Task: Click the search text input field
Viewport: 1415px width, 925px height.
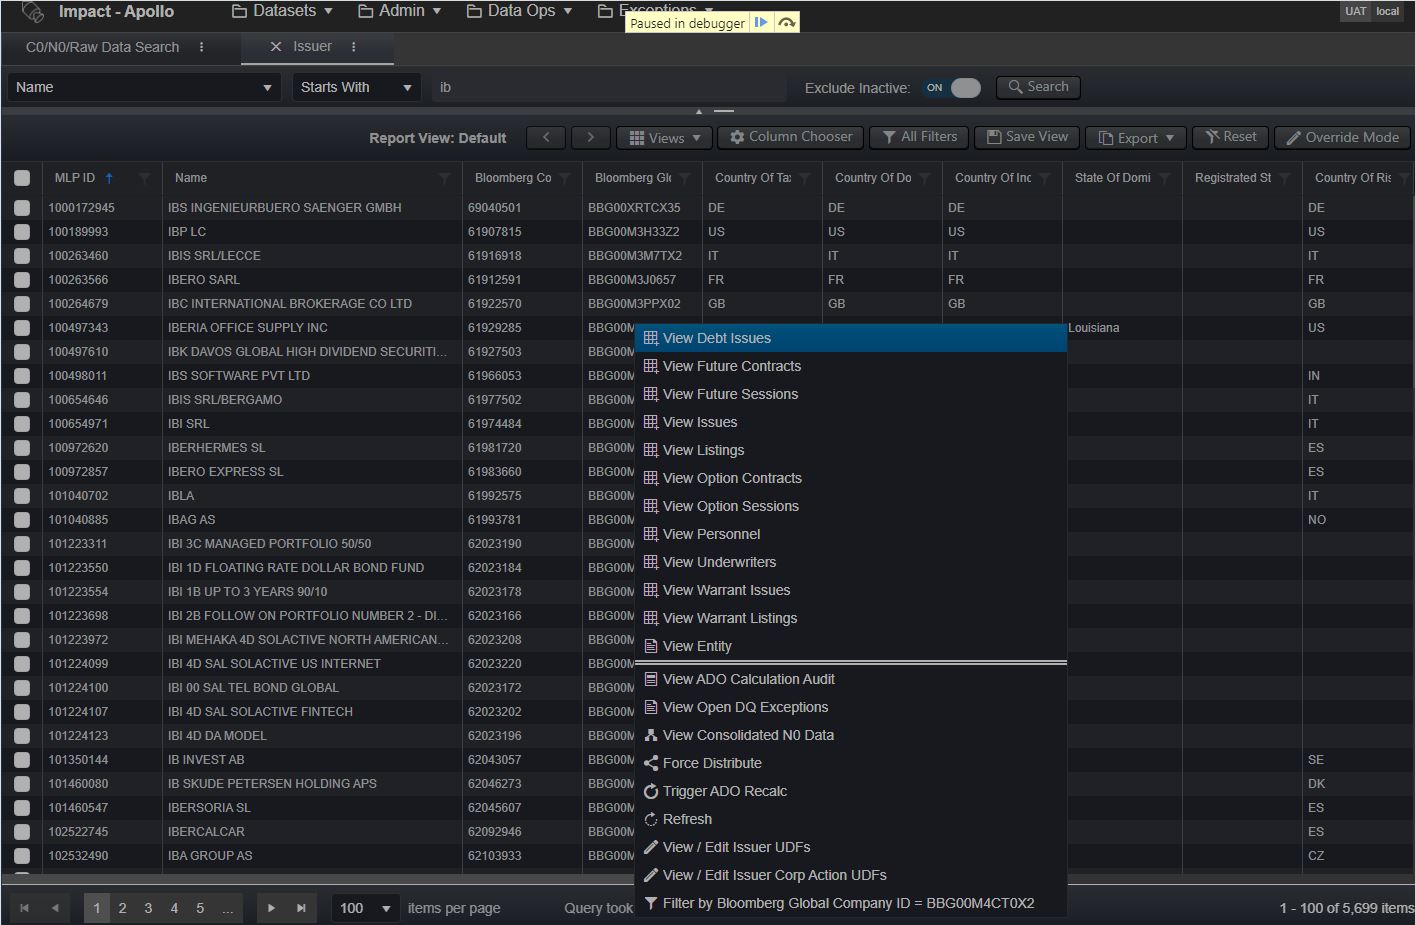Action: [610, 88]
